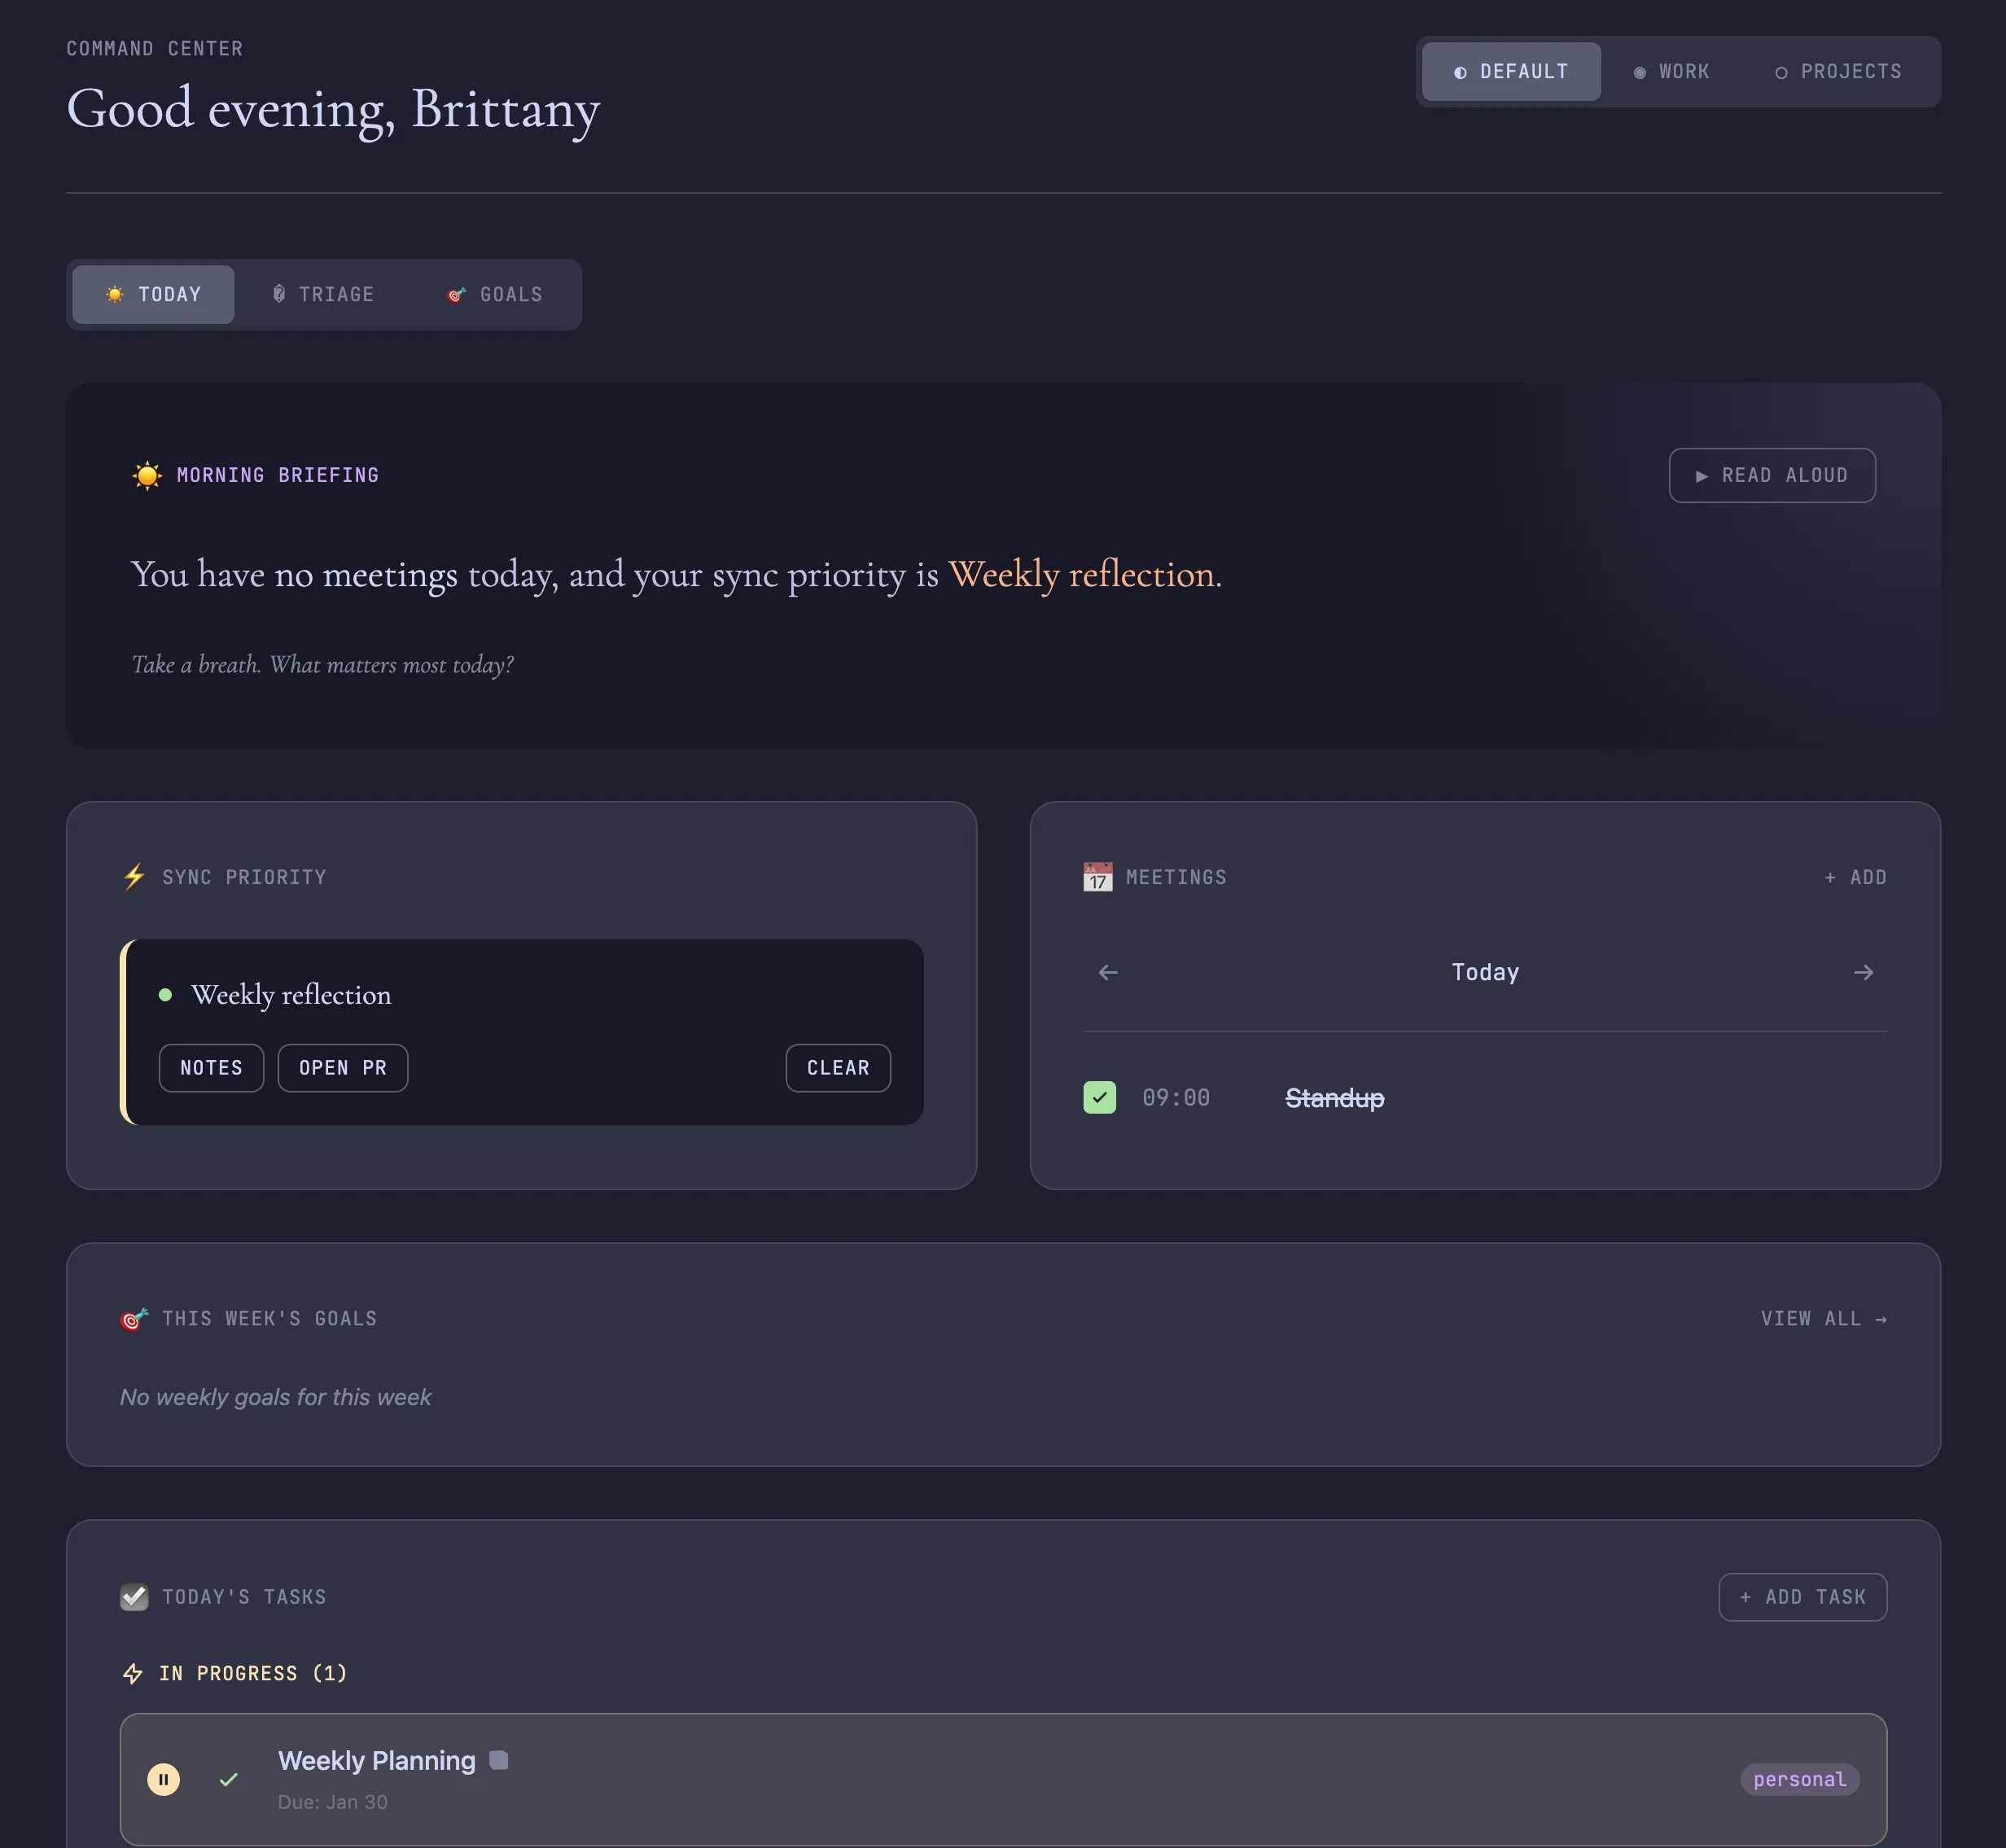Click the personal tag on Weekly Planning
The width and height of the screenshot is (2006, 1848).
pyautogui.click(x=1799, y=1779)
